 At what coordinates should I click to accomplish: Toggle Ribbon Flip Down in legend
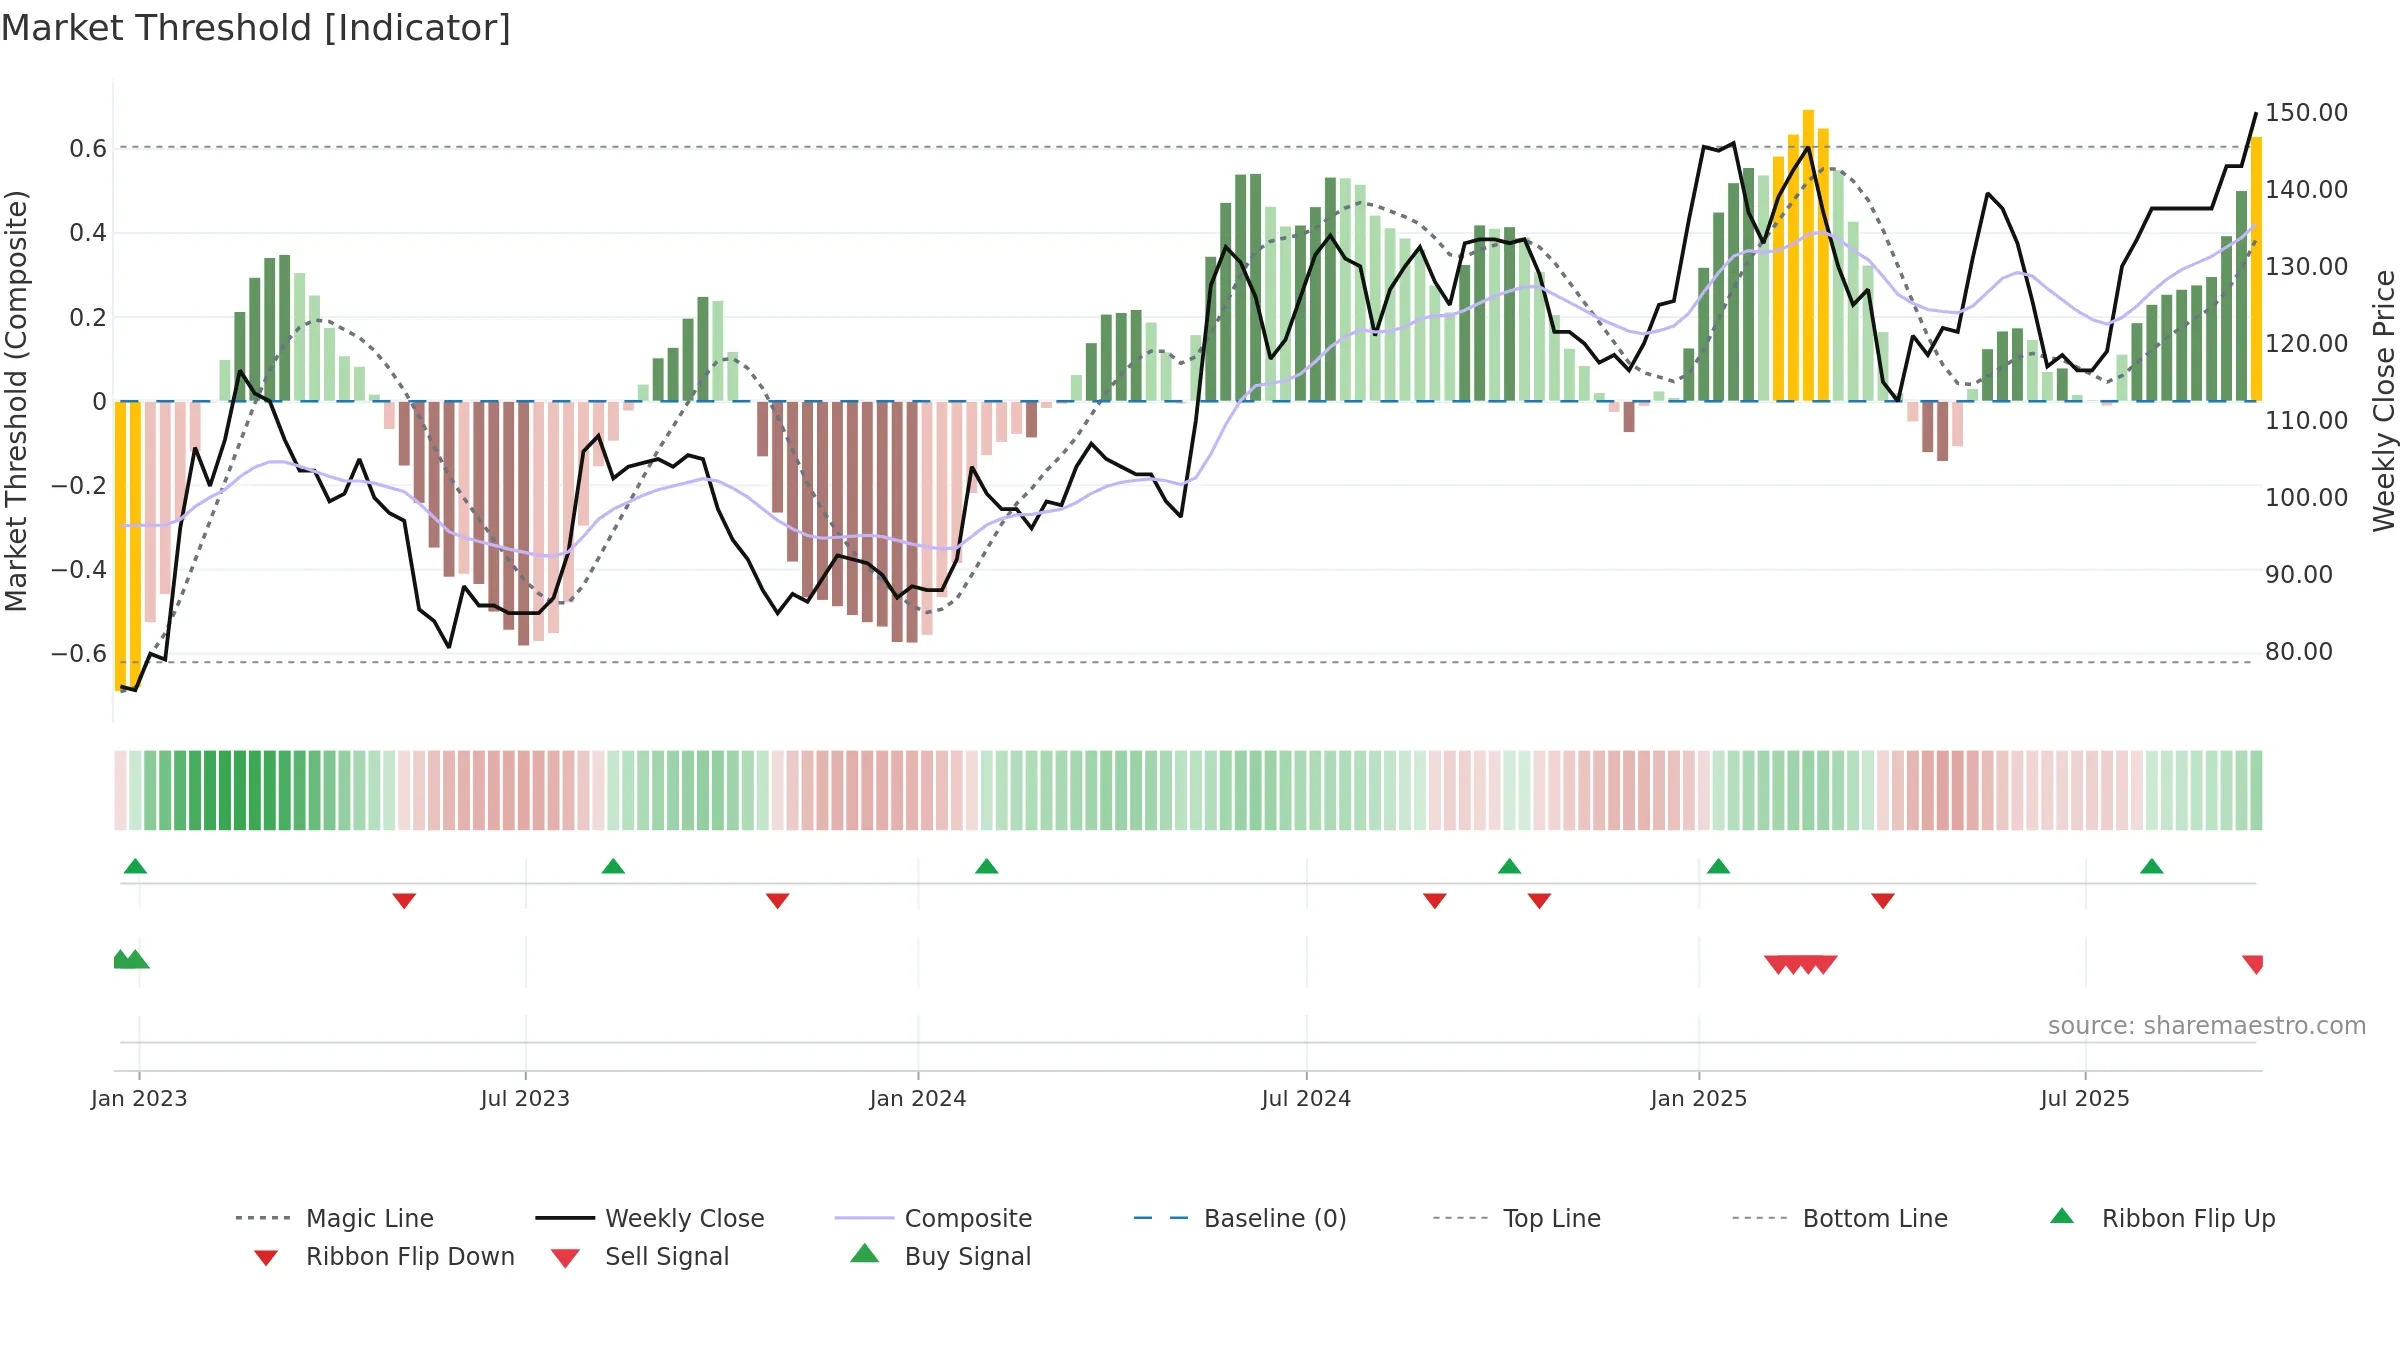[x=384, y=1256]
